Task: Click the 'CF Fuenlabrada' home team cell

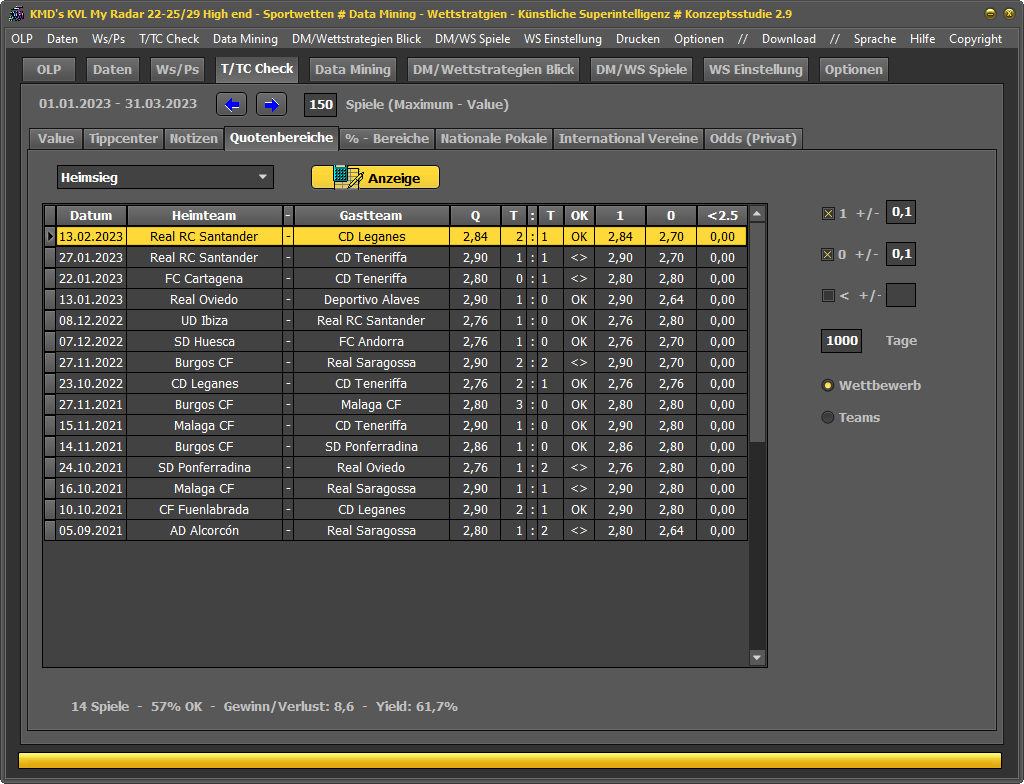Action: (x=204, y=510)
